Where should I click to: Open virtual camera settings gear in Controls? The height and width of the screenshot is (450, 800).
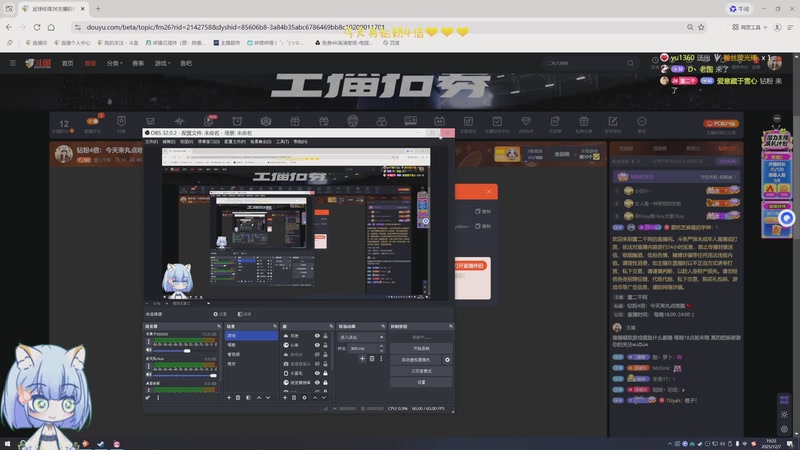coord(447,360)
